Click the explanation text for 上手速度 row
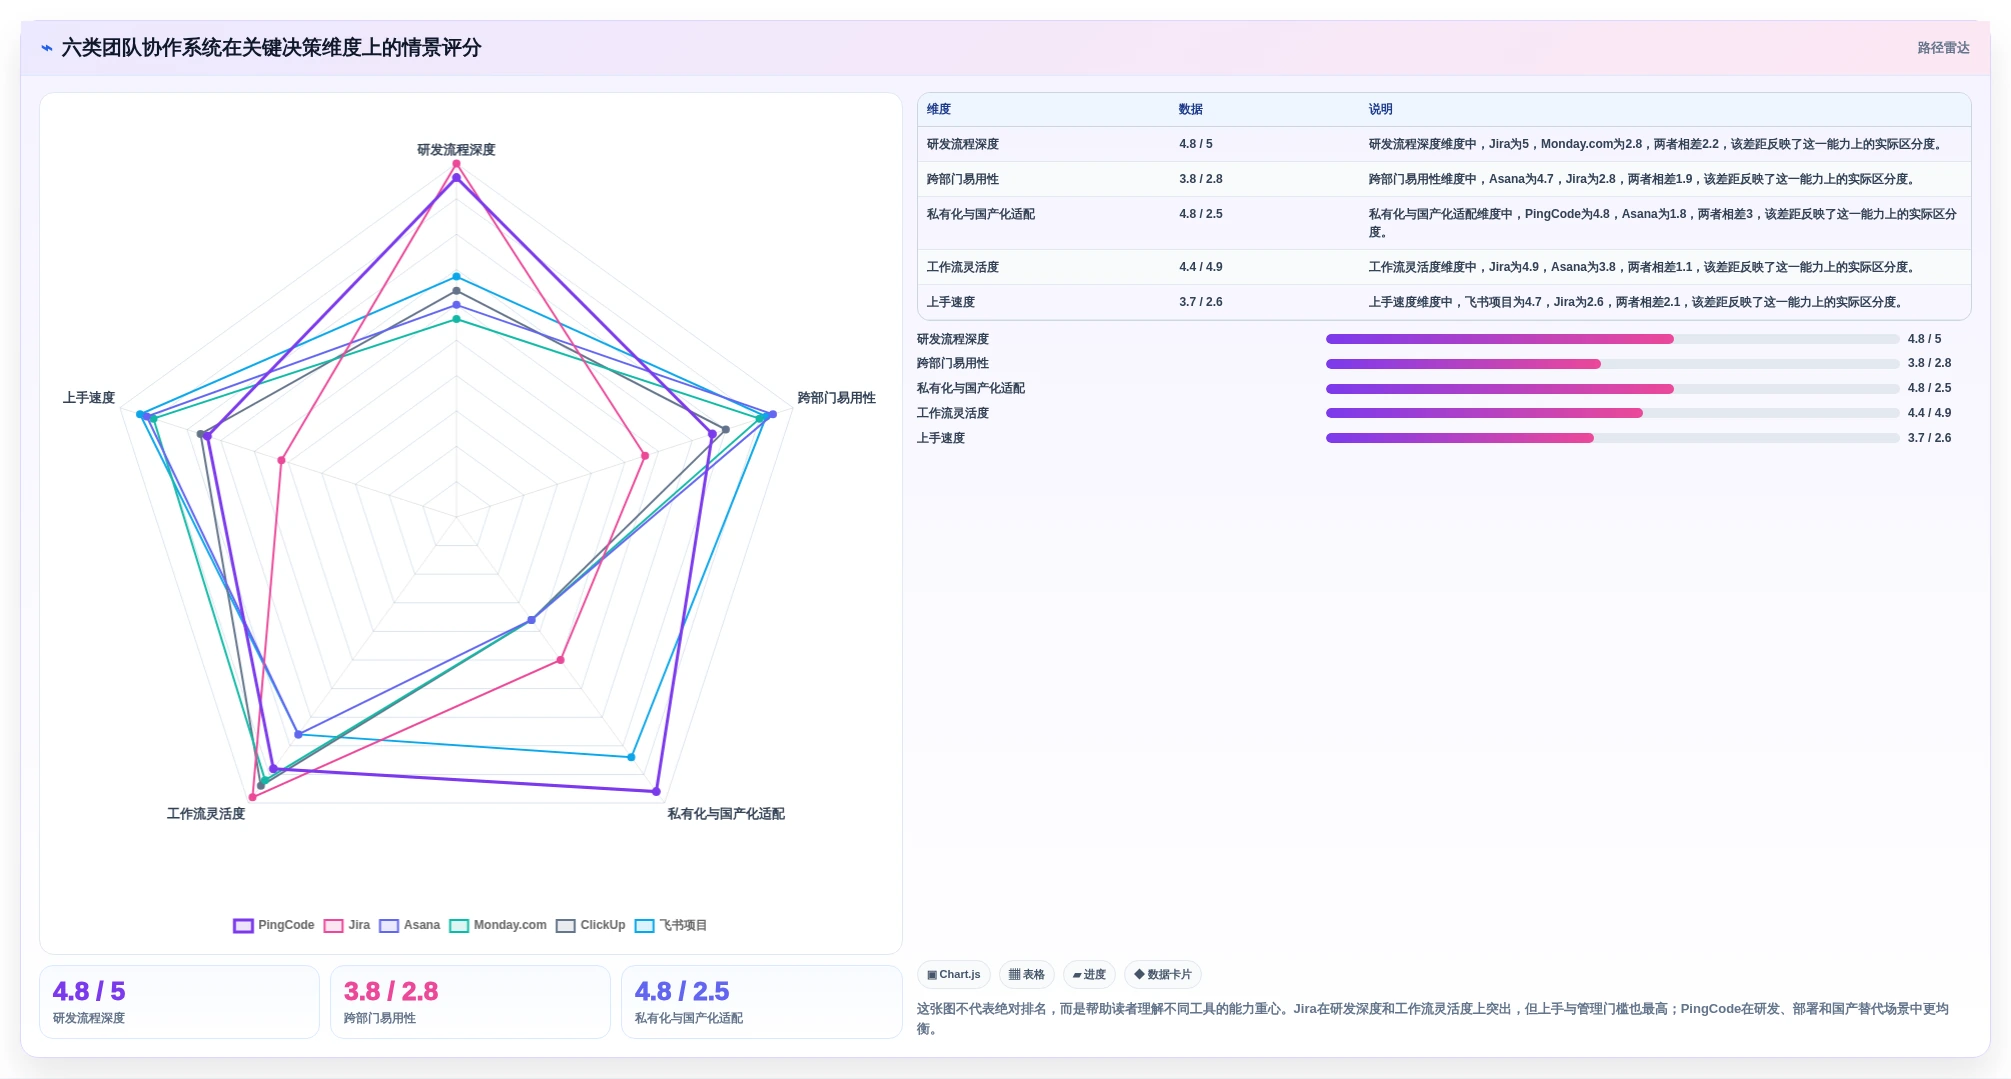Image resolution: width=2011 pixels, height=1079 pixels. click(1637, 302)
